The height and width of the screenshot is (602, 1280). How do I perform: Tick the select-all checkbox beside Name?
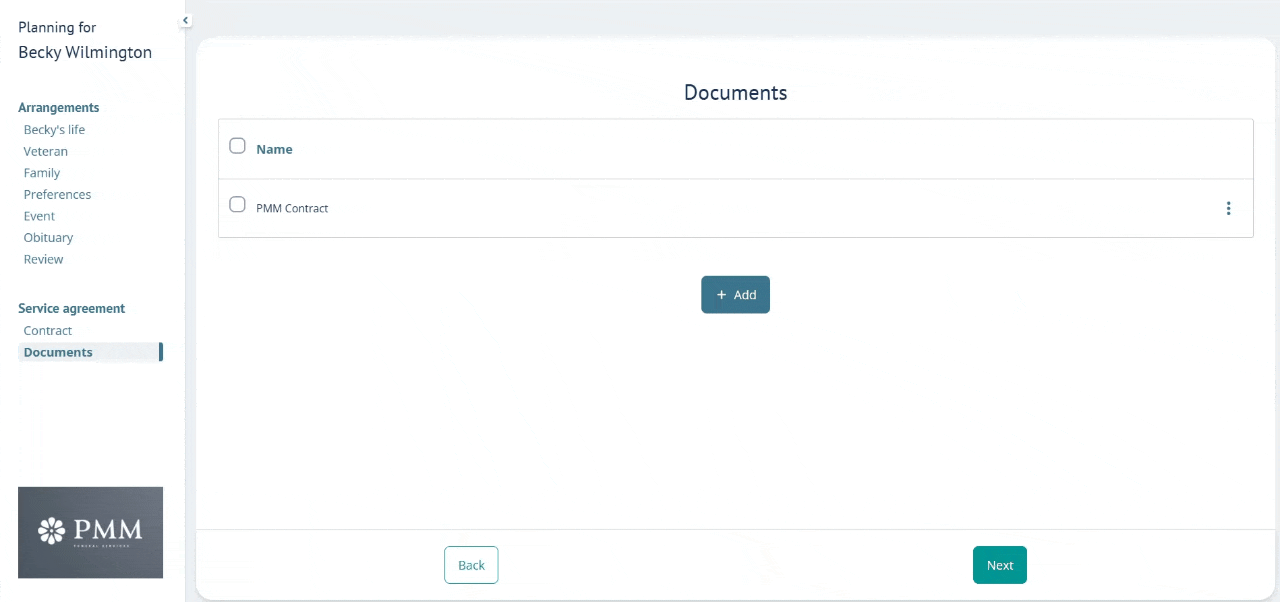(237, 146)
